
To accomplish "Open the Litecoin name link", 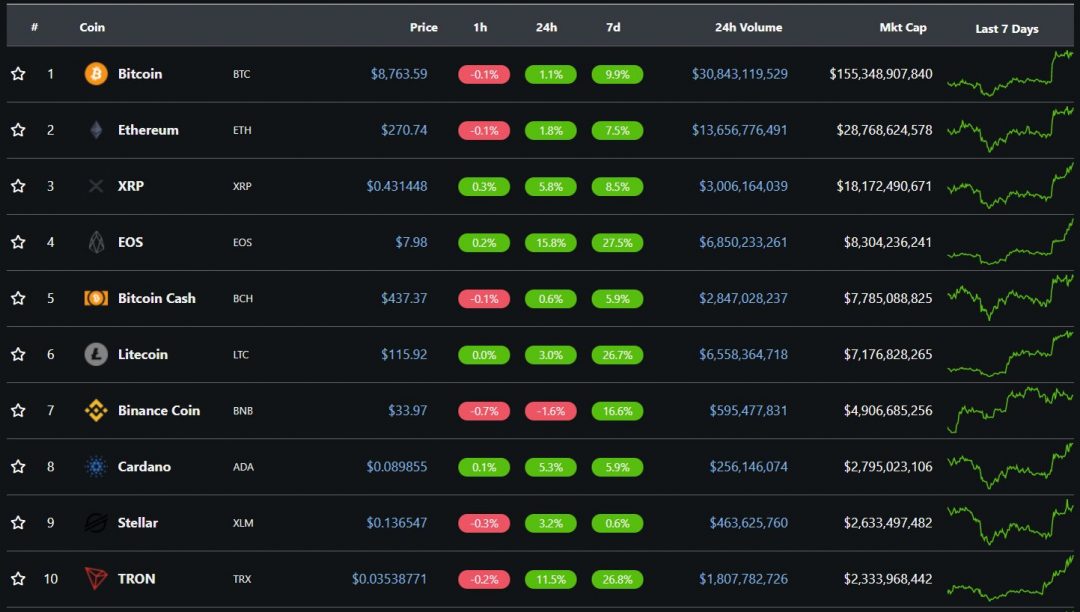I will point(143,354).
